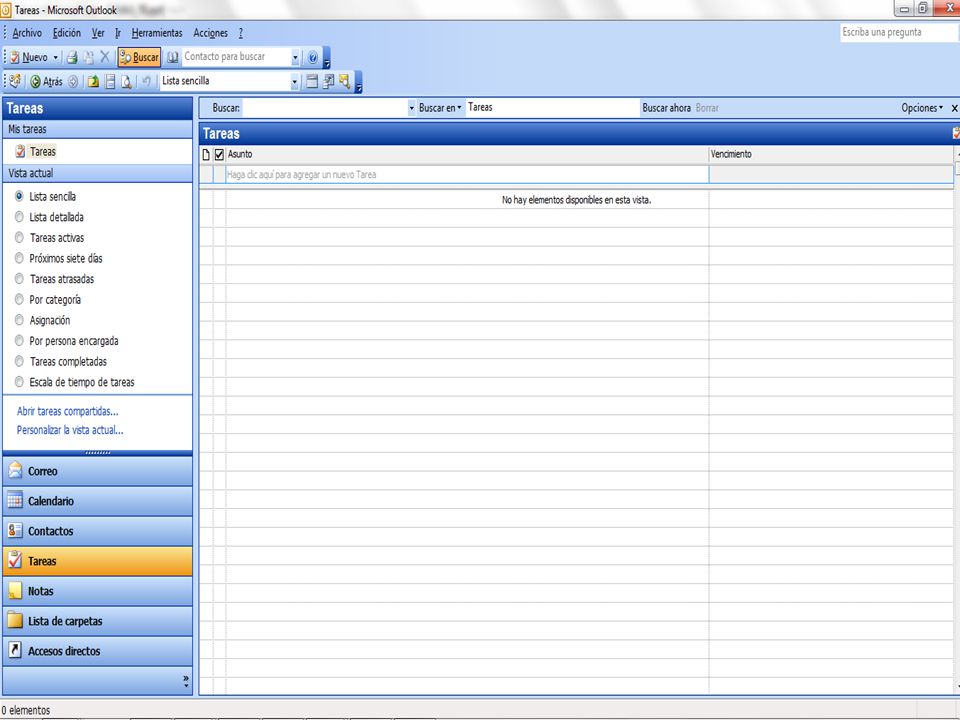Open the Opciones dropdown
Image resolution: width=960 pixels, height=720 pixels.
922,108
